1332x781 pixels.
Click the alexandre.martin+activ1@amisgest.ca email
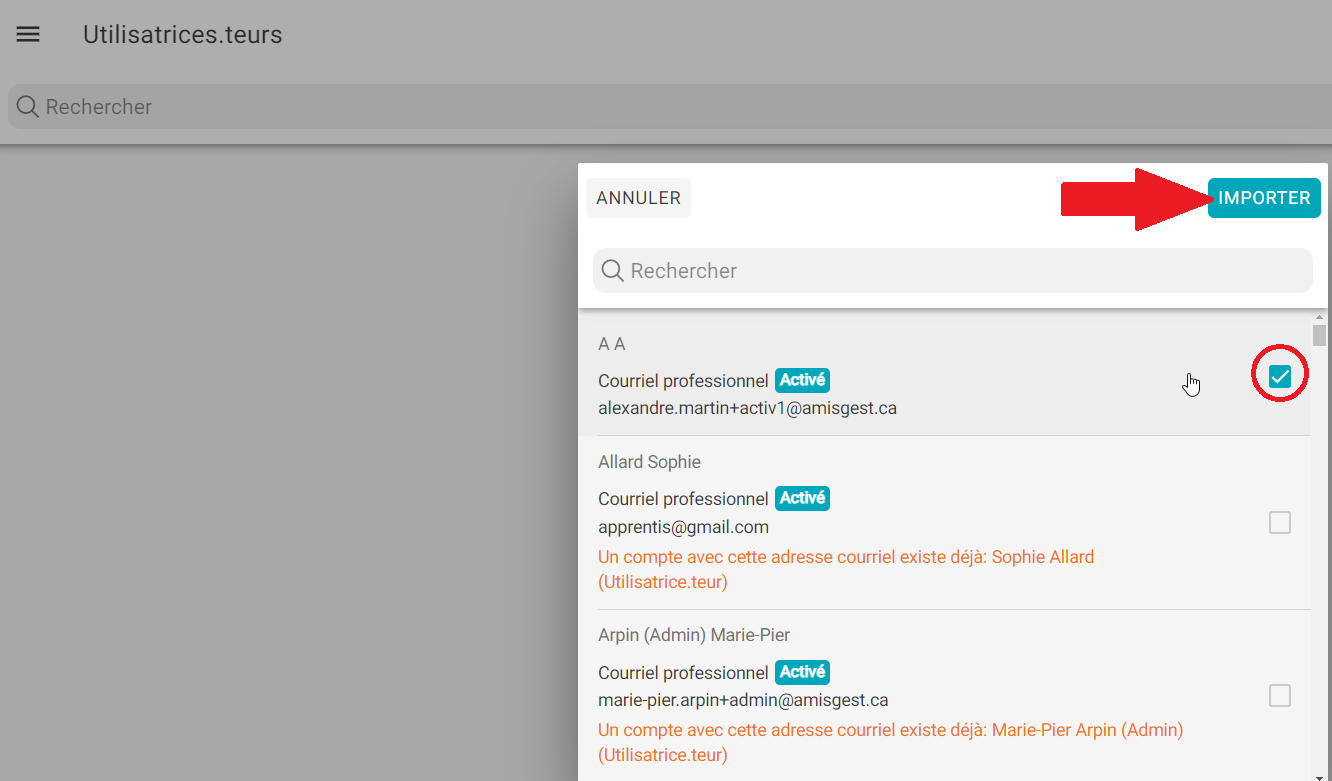pyautogui.click(x=747, y=408)
